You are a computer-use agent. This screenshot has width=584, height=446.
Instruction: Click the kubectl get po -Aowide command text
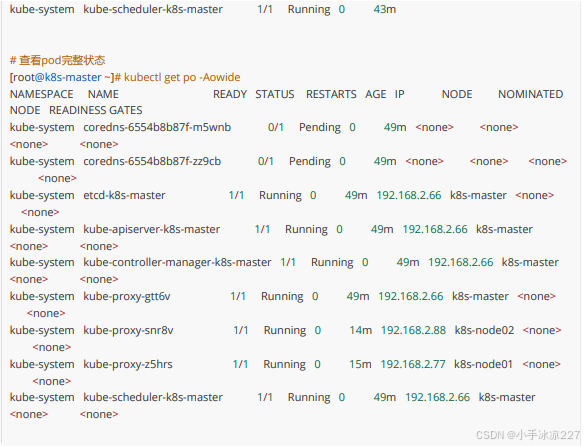pos(182,77)
